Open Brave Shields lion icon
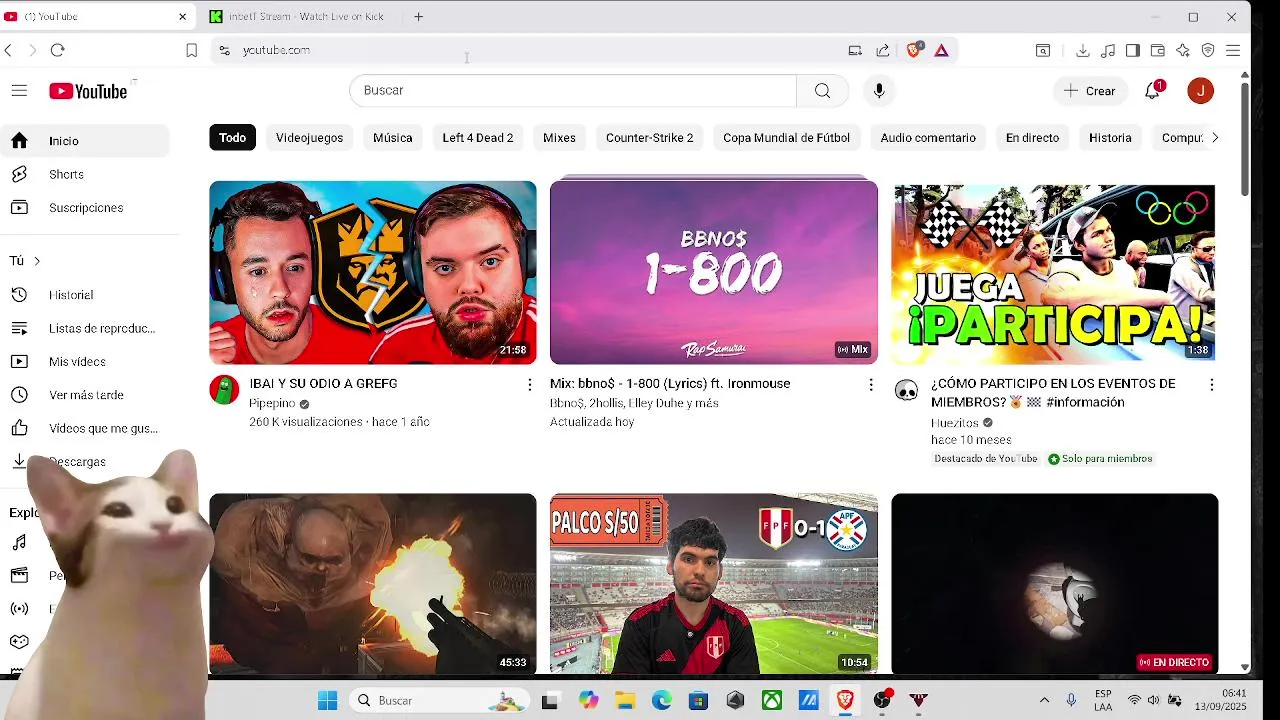This screenshot has height=720, width=1280. tap(914, 50)
